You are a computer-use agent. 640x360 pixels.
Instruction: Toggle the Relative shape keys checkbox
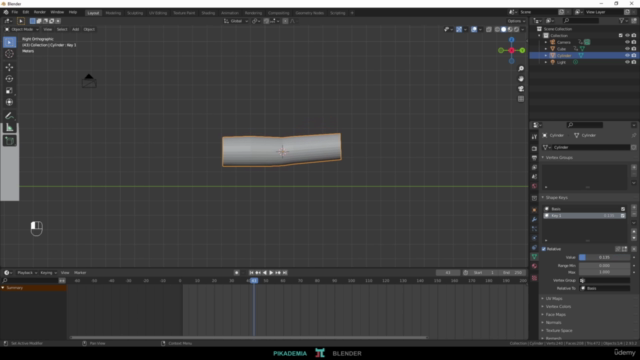(x=544, y=249)
